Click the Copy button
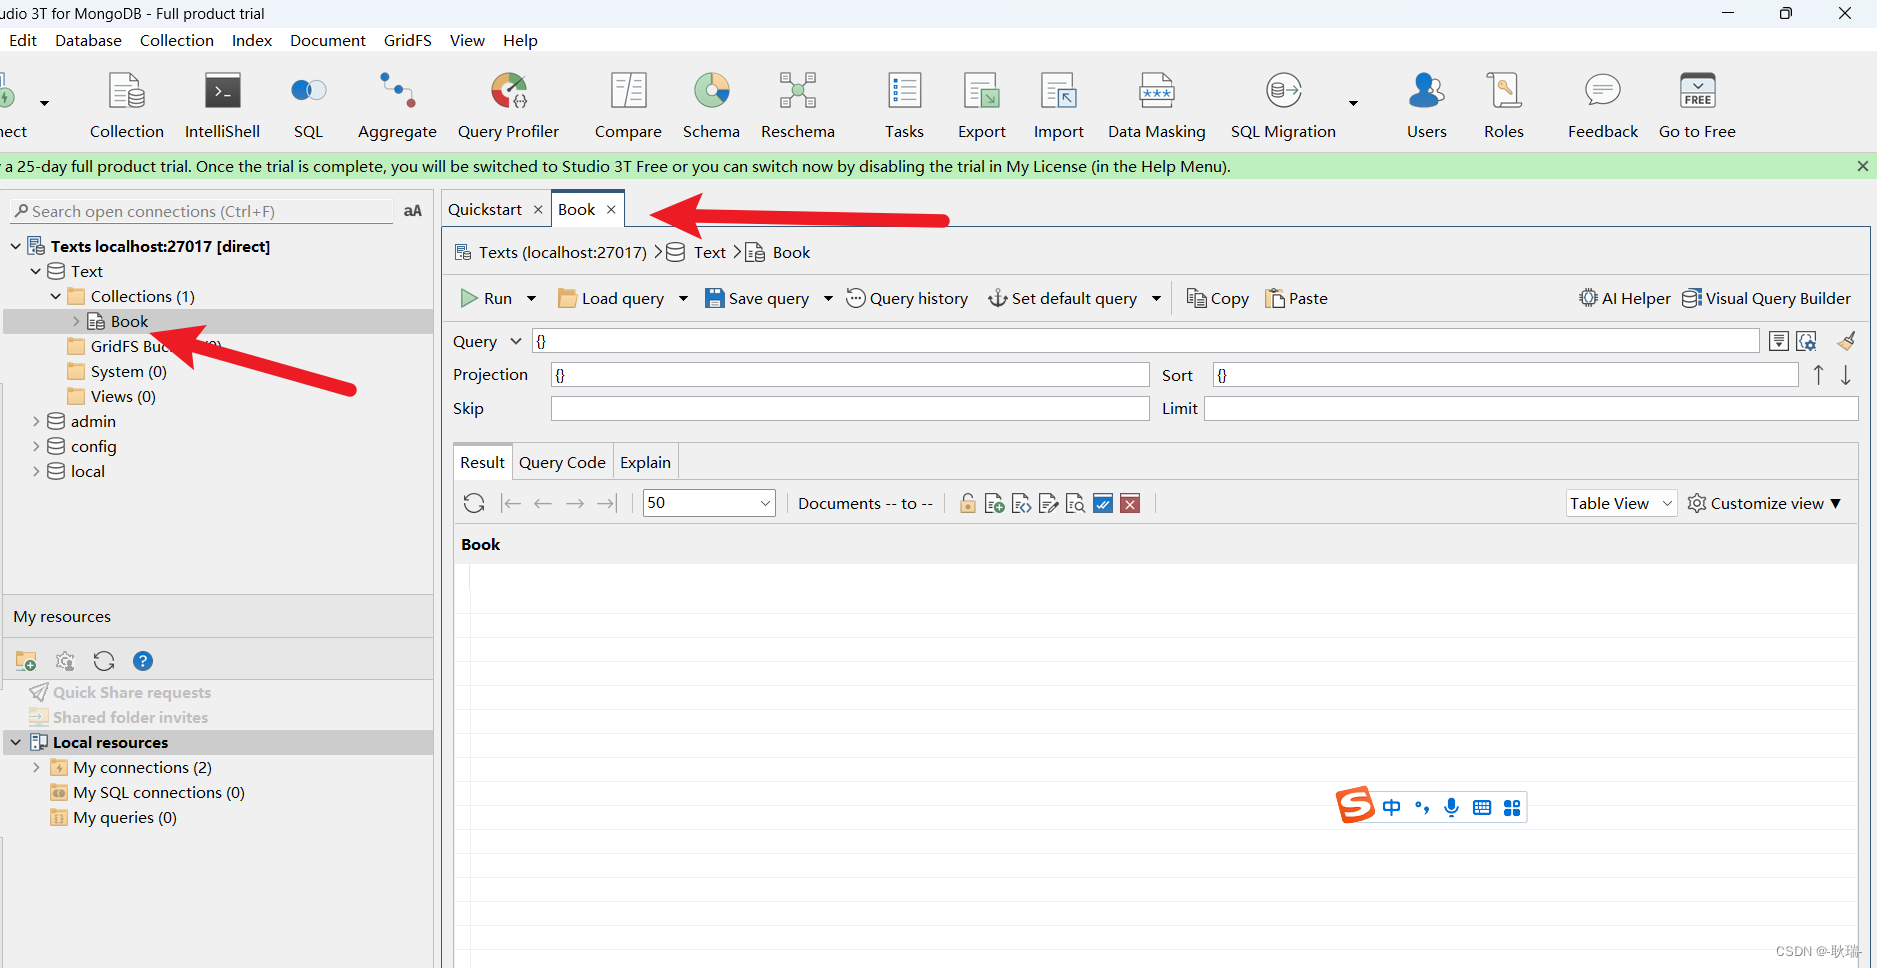Viewport: 1877px width, 968px height. point(1217,298)
